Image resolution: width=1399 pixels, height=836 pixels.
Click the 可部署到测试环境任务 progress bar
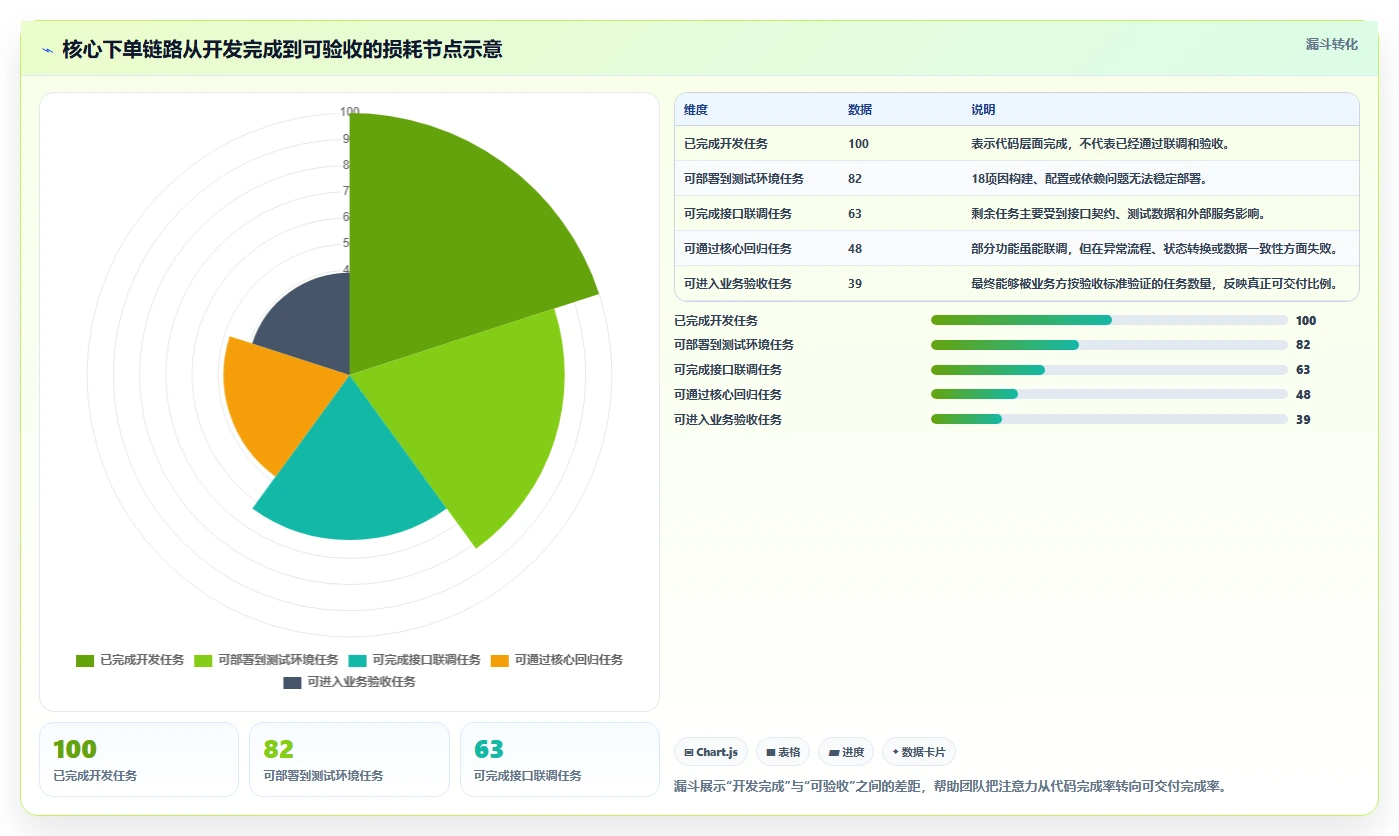click(x=1109, y=345)
